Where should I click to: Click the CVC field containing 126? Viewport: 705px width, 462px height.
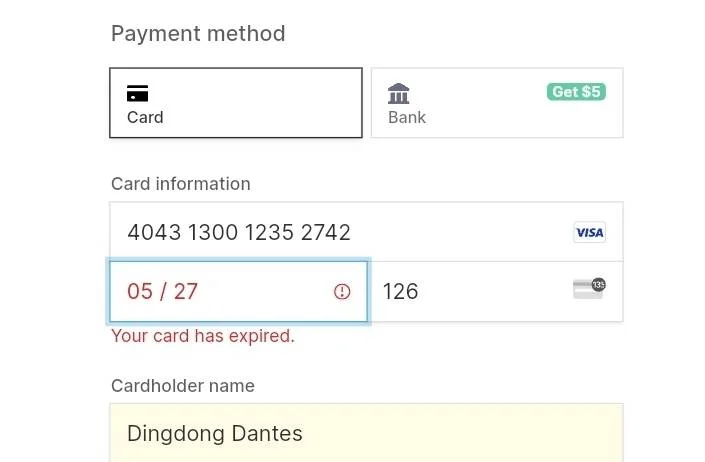495,292
